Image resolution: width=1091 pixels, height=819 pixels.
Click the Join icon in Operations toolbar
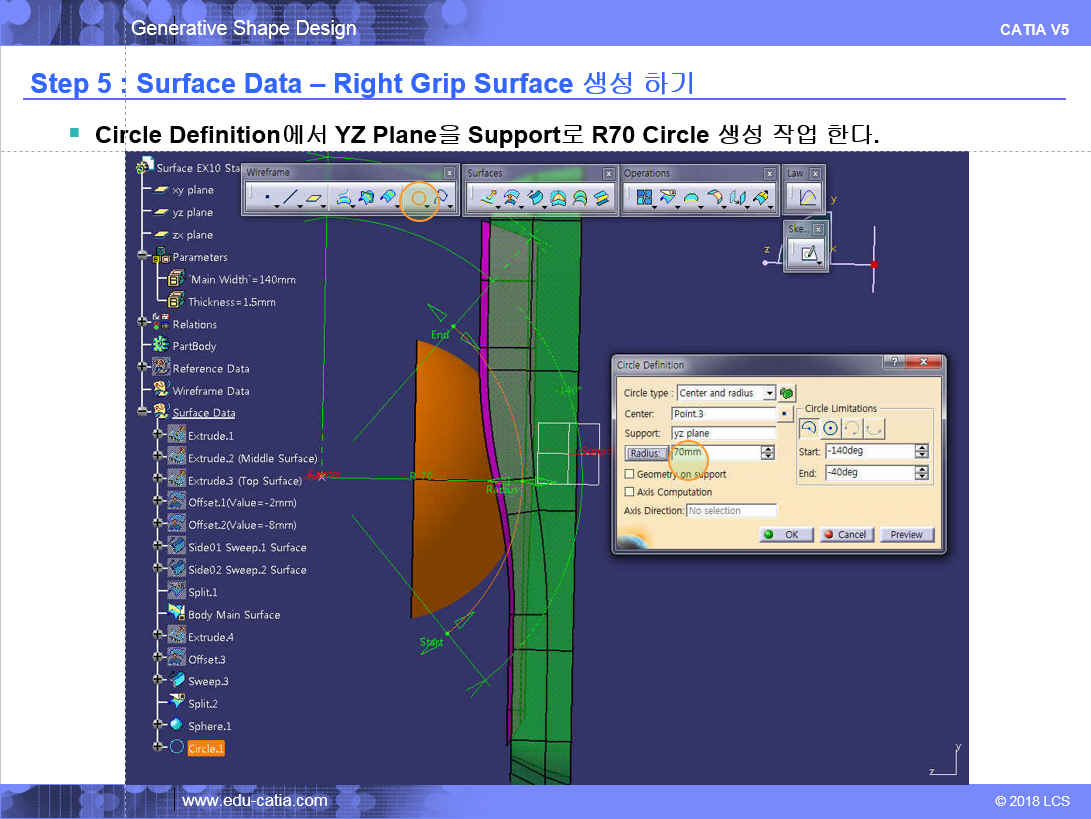click(643, 198)
